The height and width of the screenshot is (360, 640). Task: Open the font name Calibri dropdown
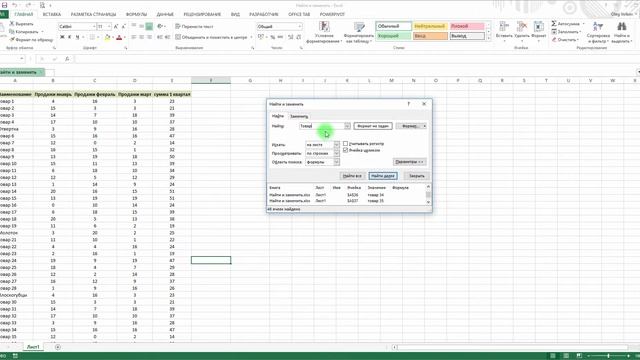[x=94, y=27]
